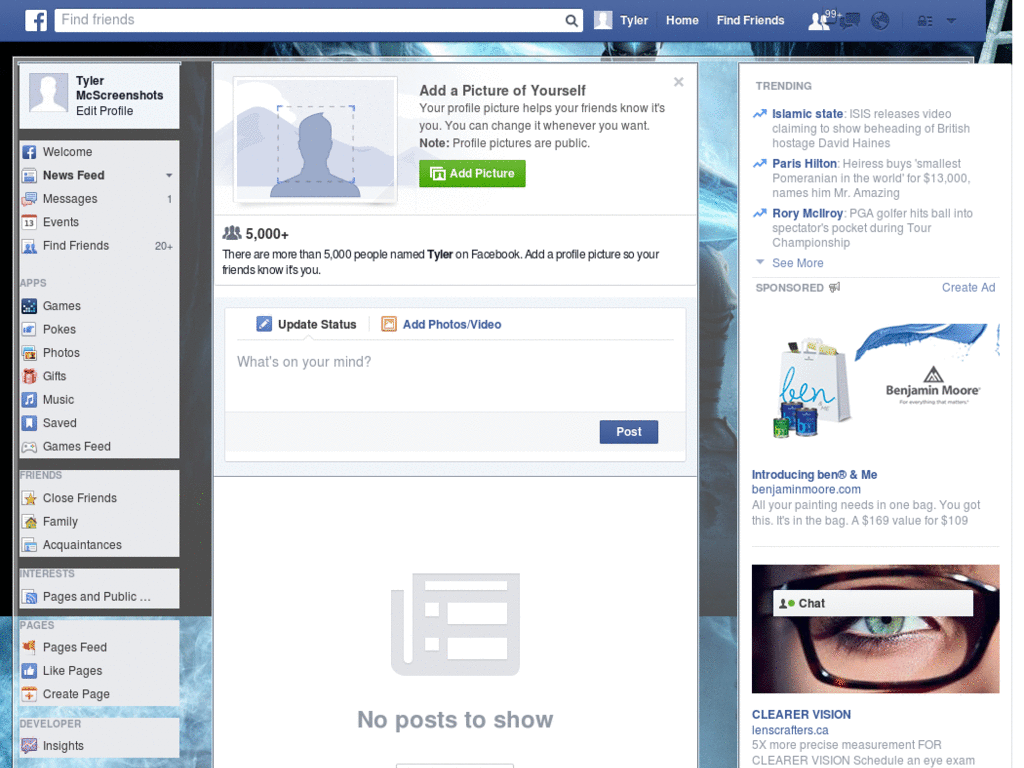Click Tyler profile thumbnail in top bar
The width and height of the screenshot is (1024, 768).
coord(603,20)
